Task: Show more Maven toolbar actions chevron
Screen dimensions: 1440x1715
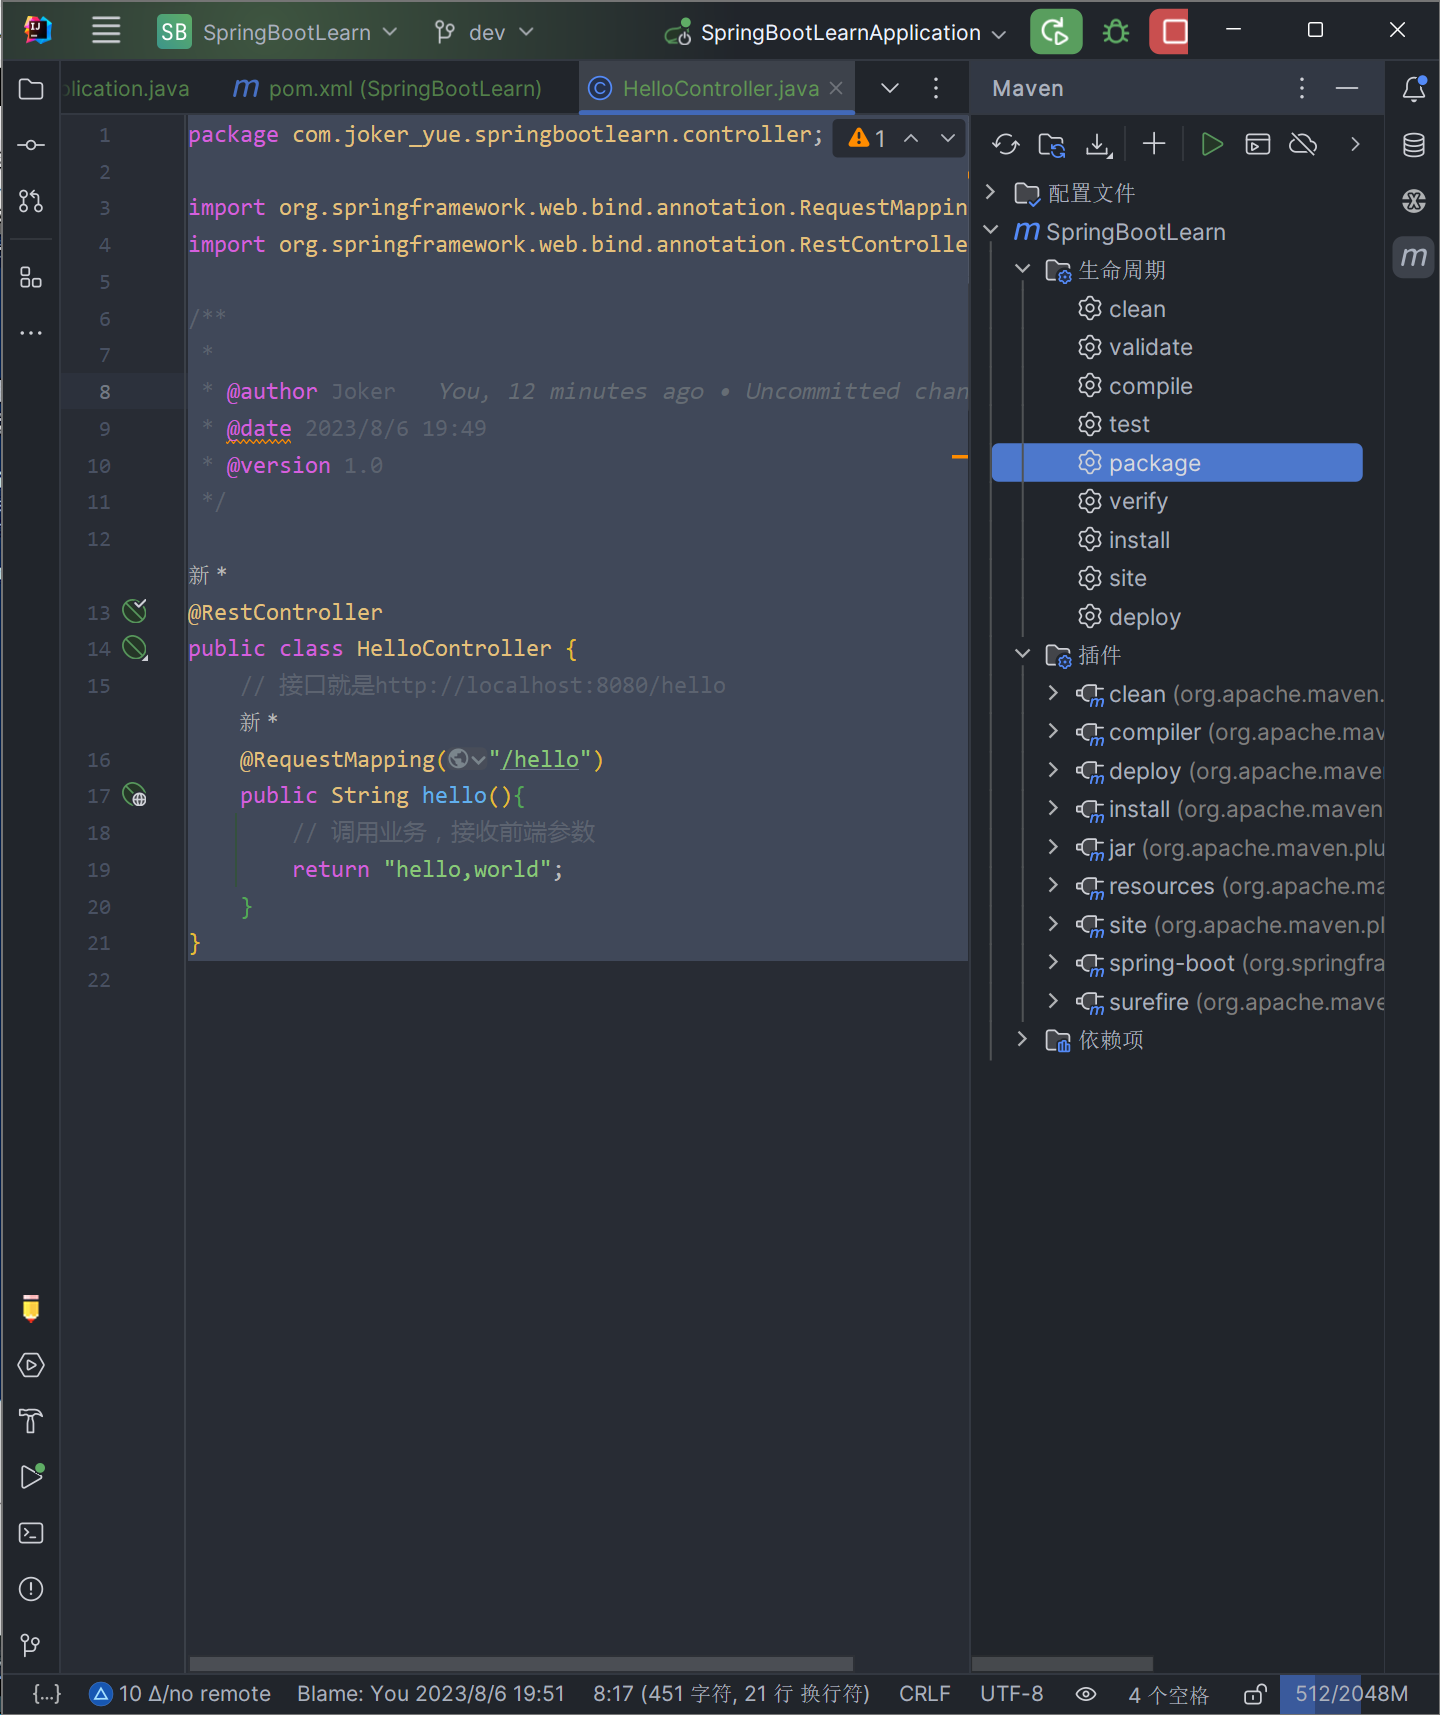Action: (x=1355, y=145)
